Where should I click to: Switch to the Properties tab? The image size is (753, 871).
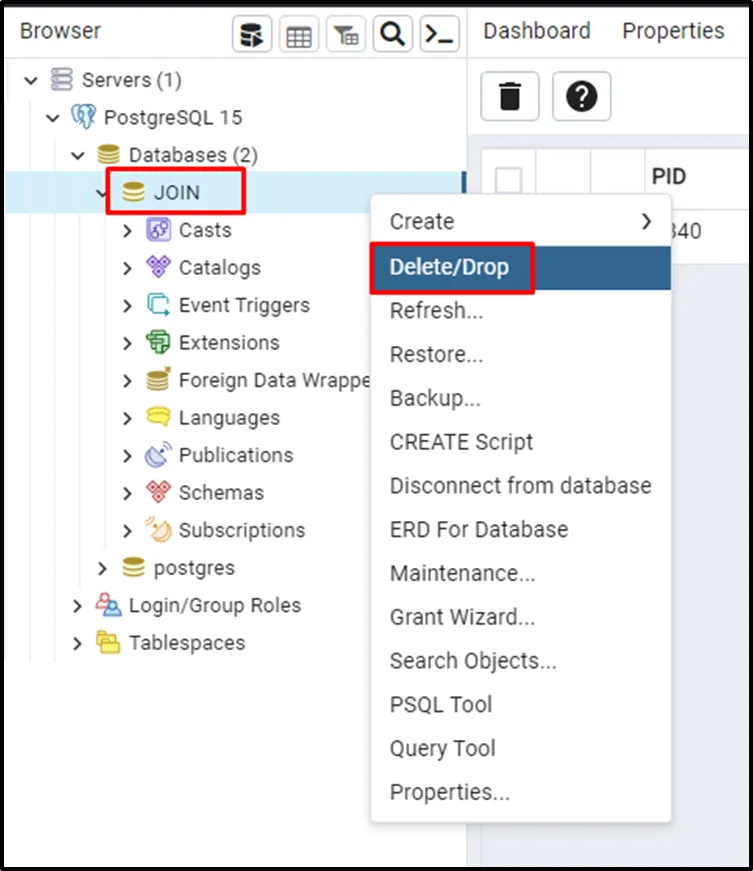pos(673,31)
